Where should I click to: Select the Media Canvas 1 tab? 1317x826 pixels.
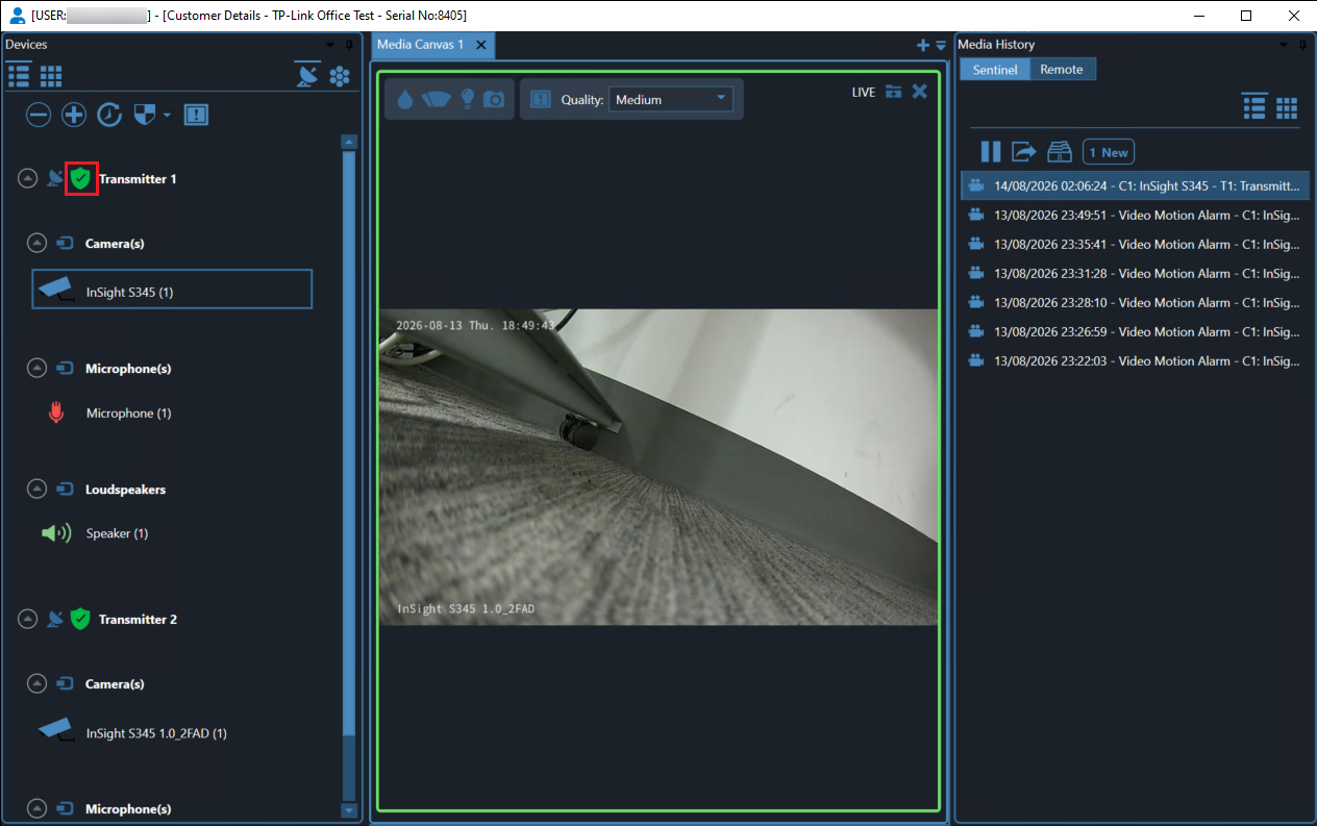pyautogui.click(x=421, y=45)
